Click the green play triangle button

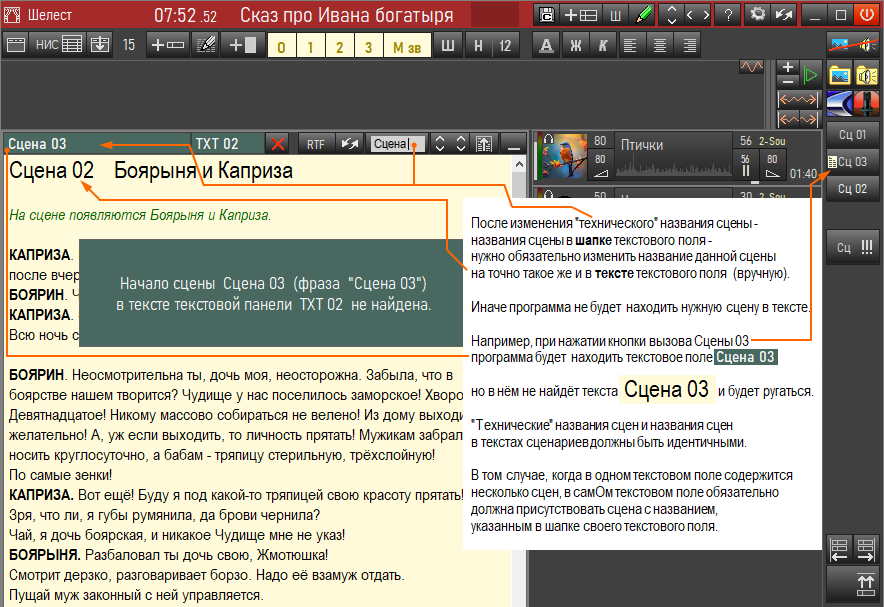[810, 75]
